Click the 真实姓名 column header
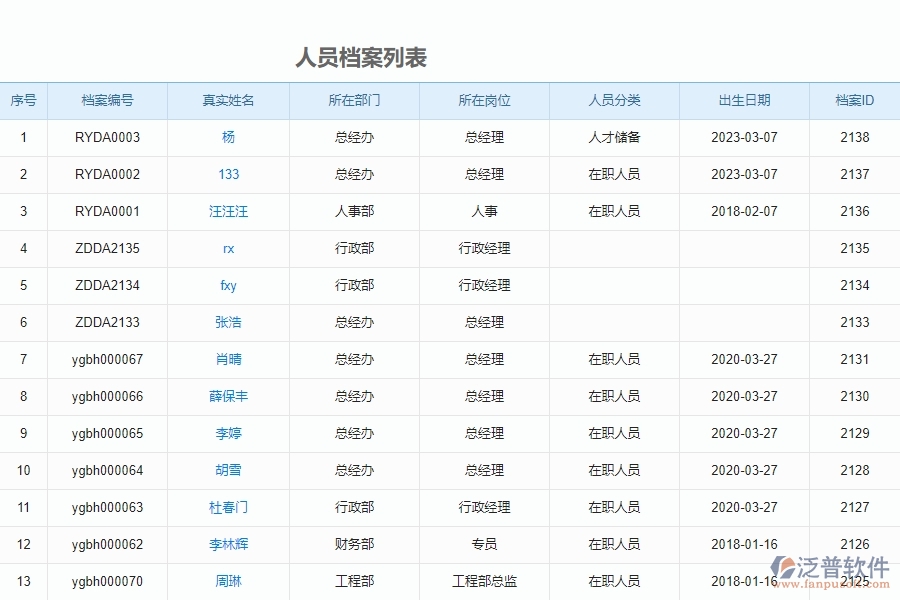This screenshot has height=600, width=900. 228,101
